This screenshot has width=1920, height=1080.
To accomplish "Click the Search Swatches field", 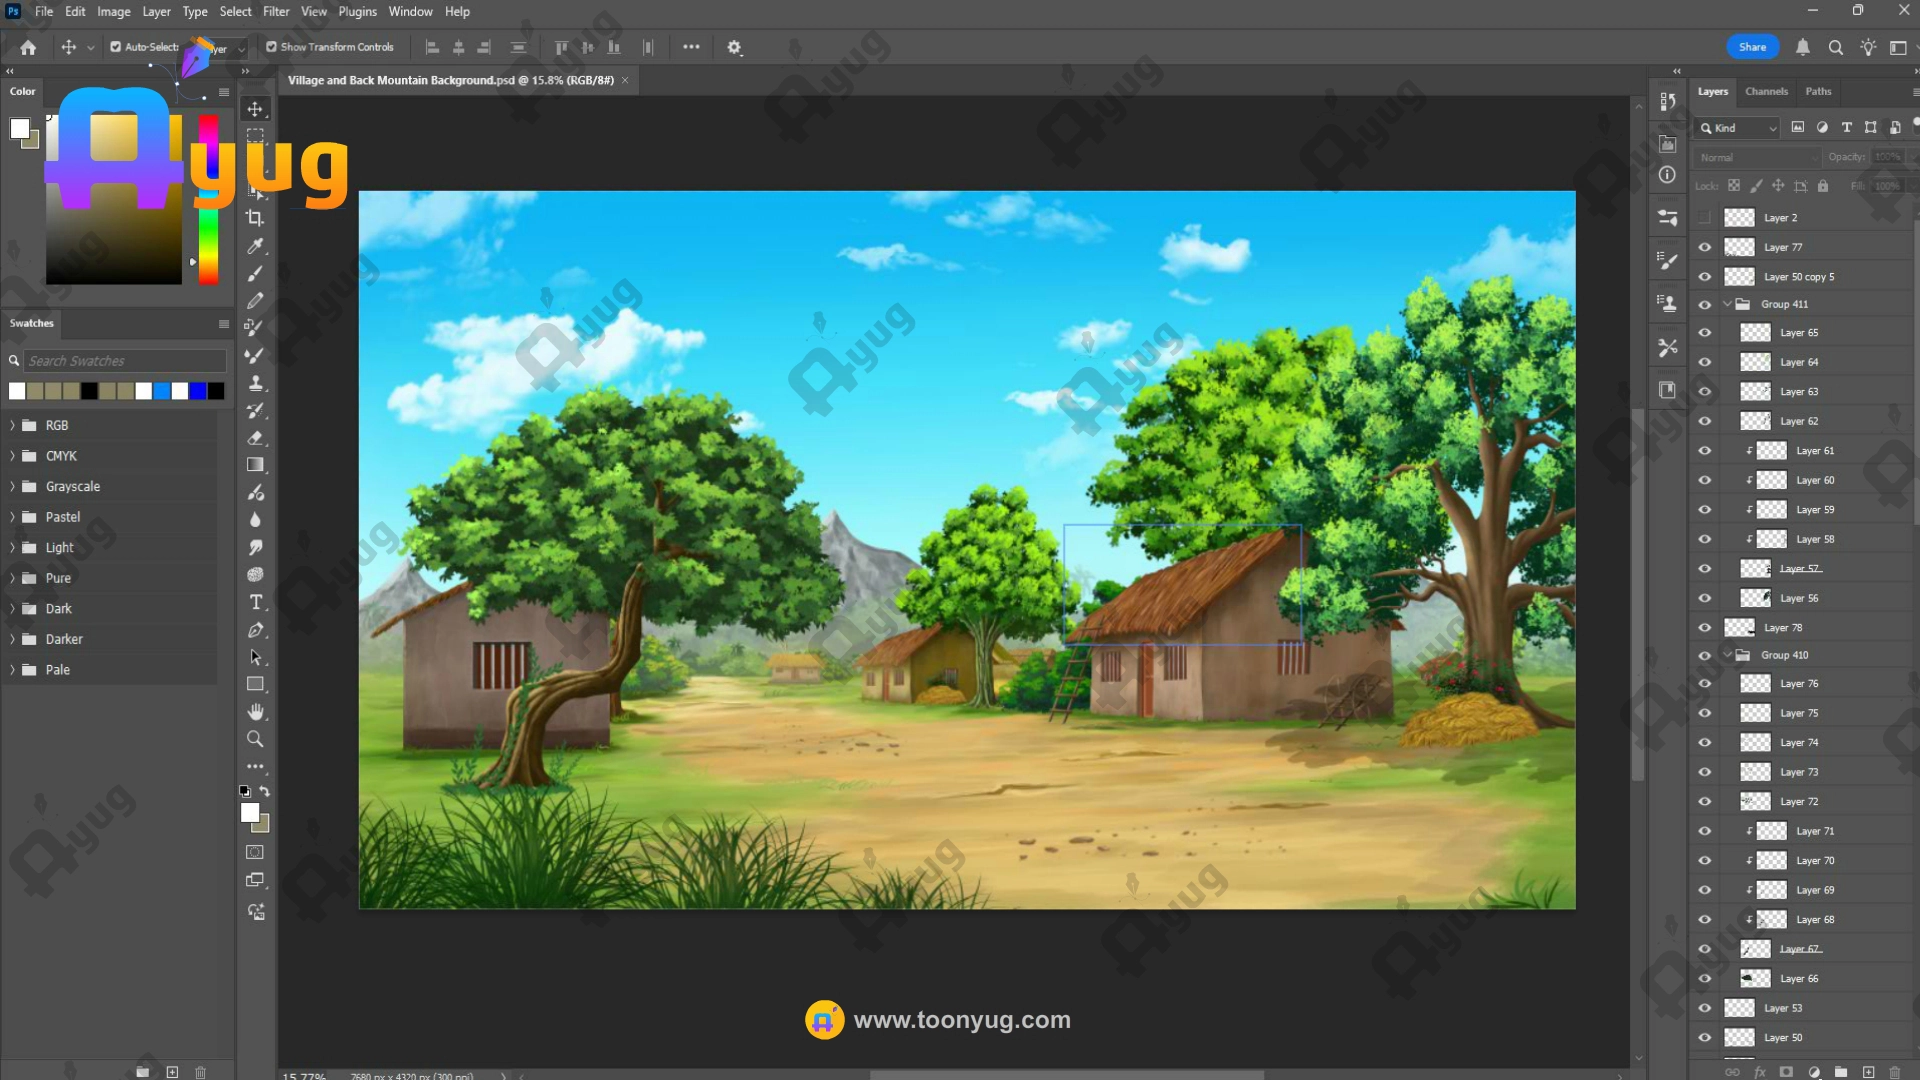I will point(124,361).
